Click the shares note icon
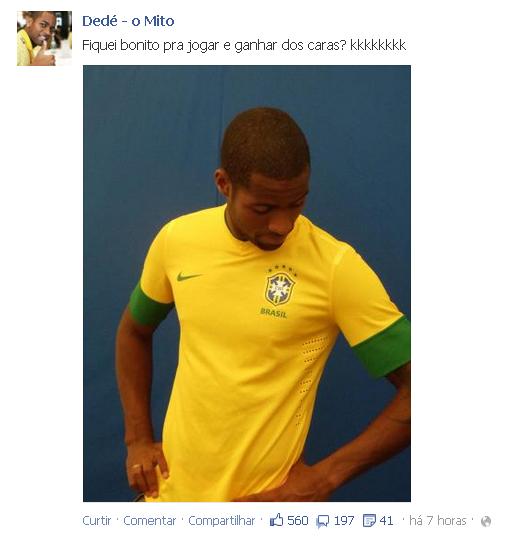Image resolution: width=523 pixels, height=537 pixels. 370,521
